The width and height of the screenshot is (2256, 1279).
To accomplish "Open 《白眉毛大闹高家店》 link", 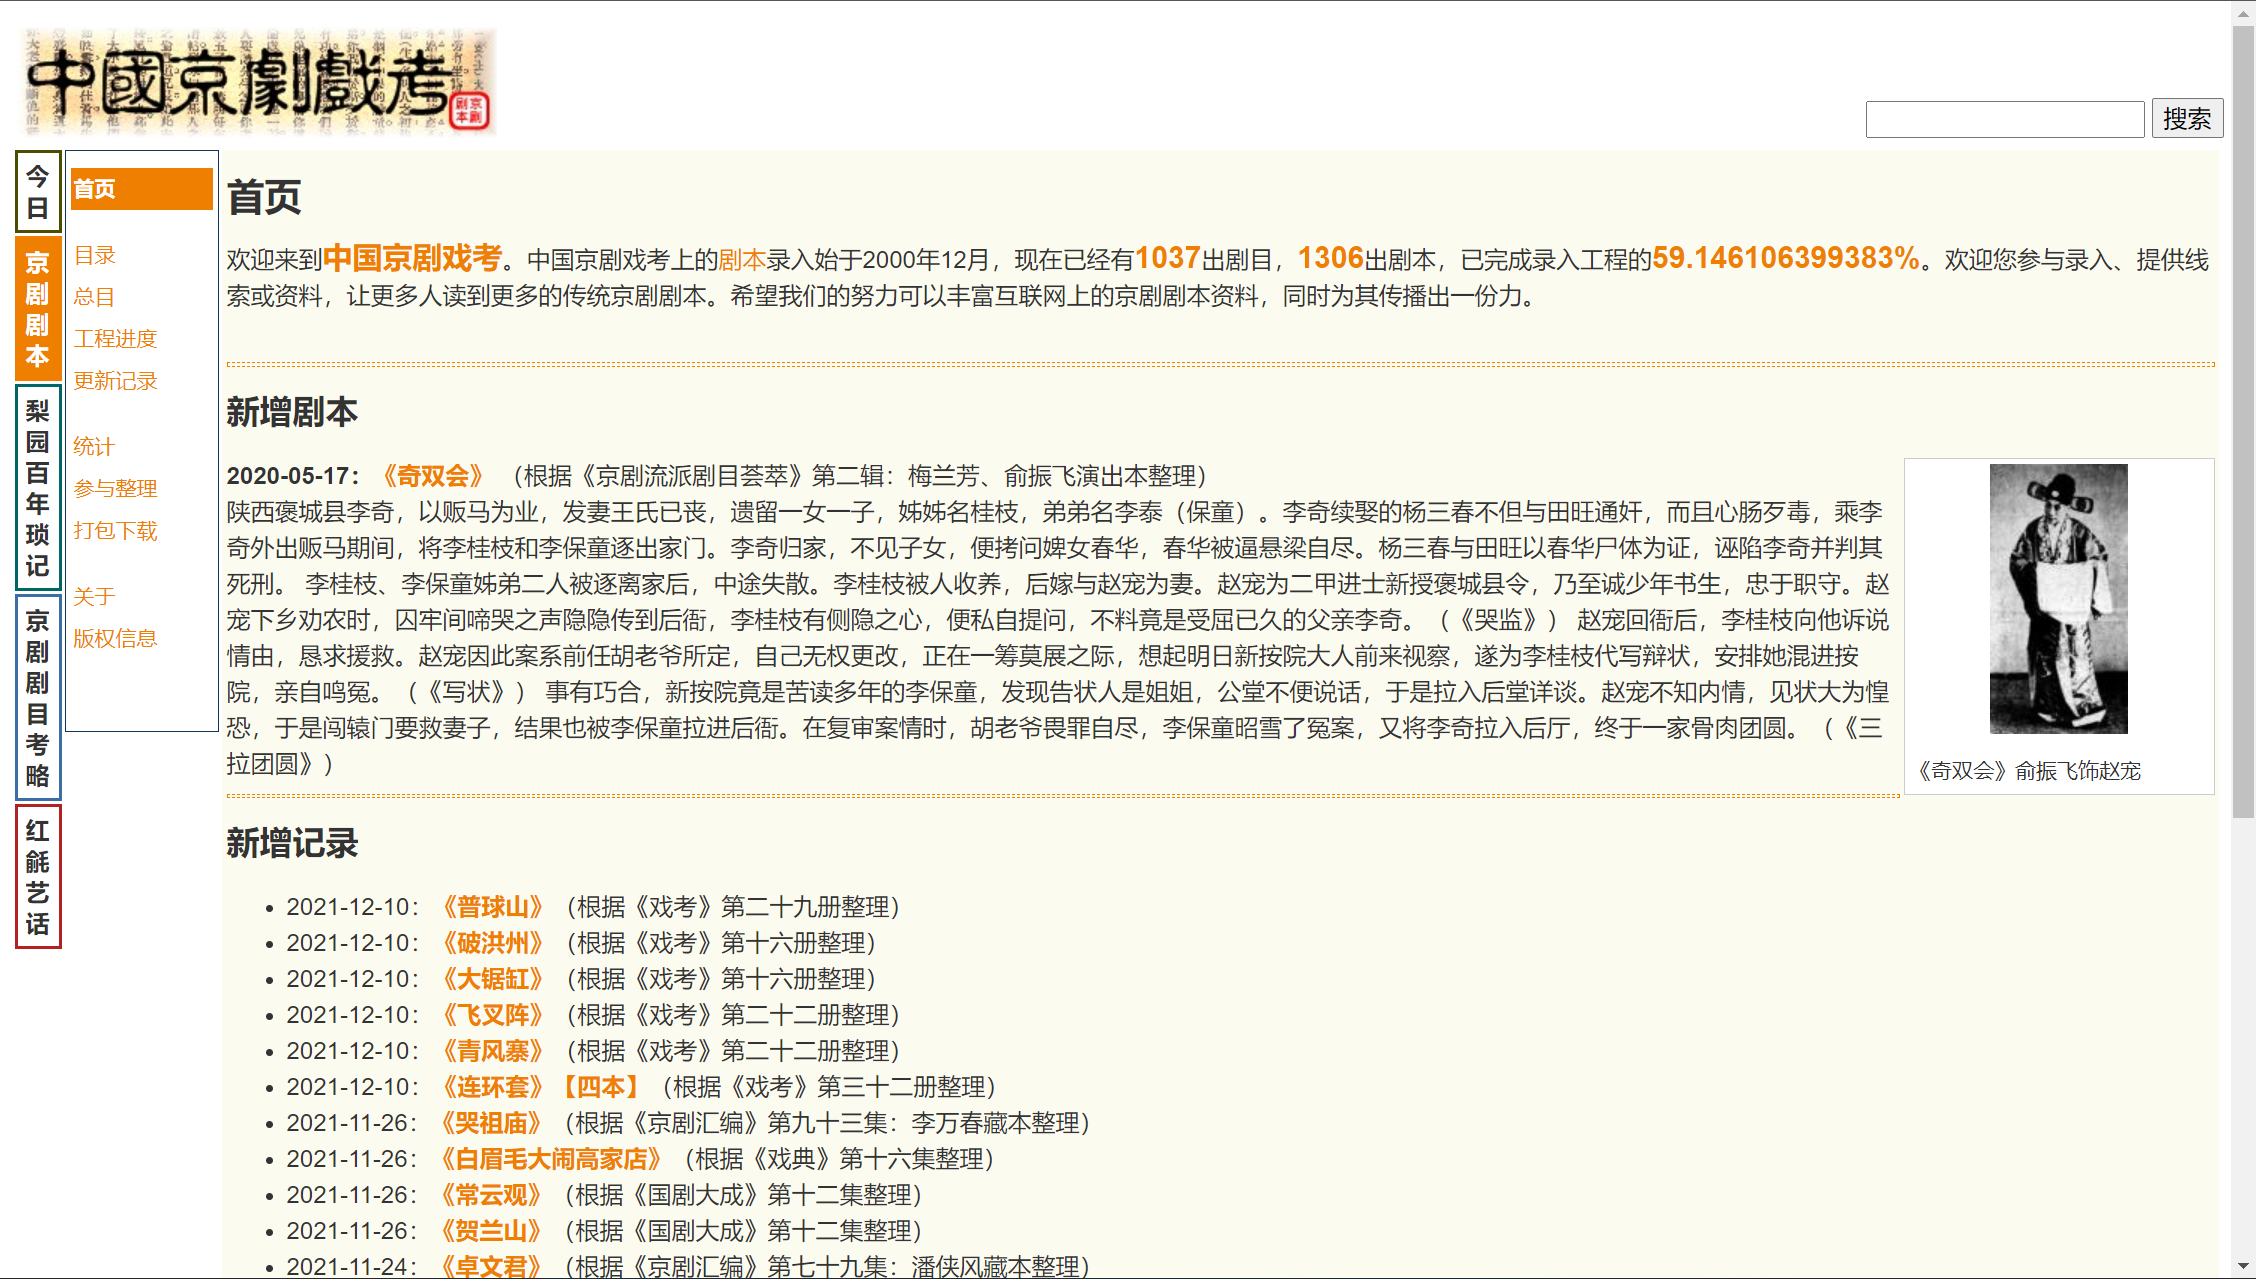I will (551, 1159).
